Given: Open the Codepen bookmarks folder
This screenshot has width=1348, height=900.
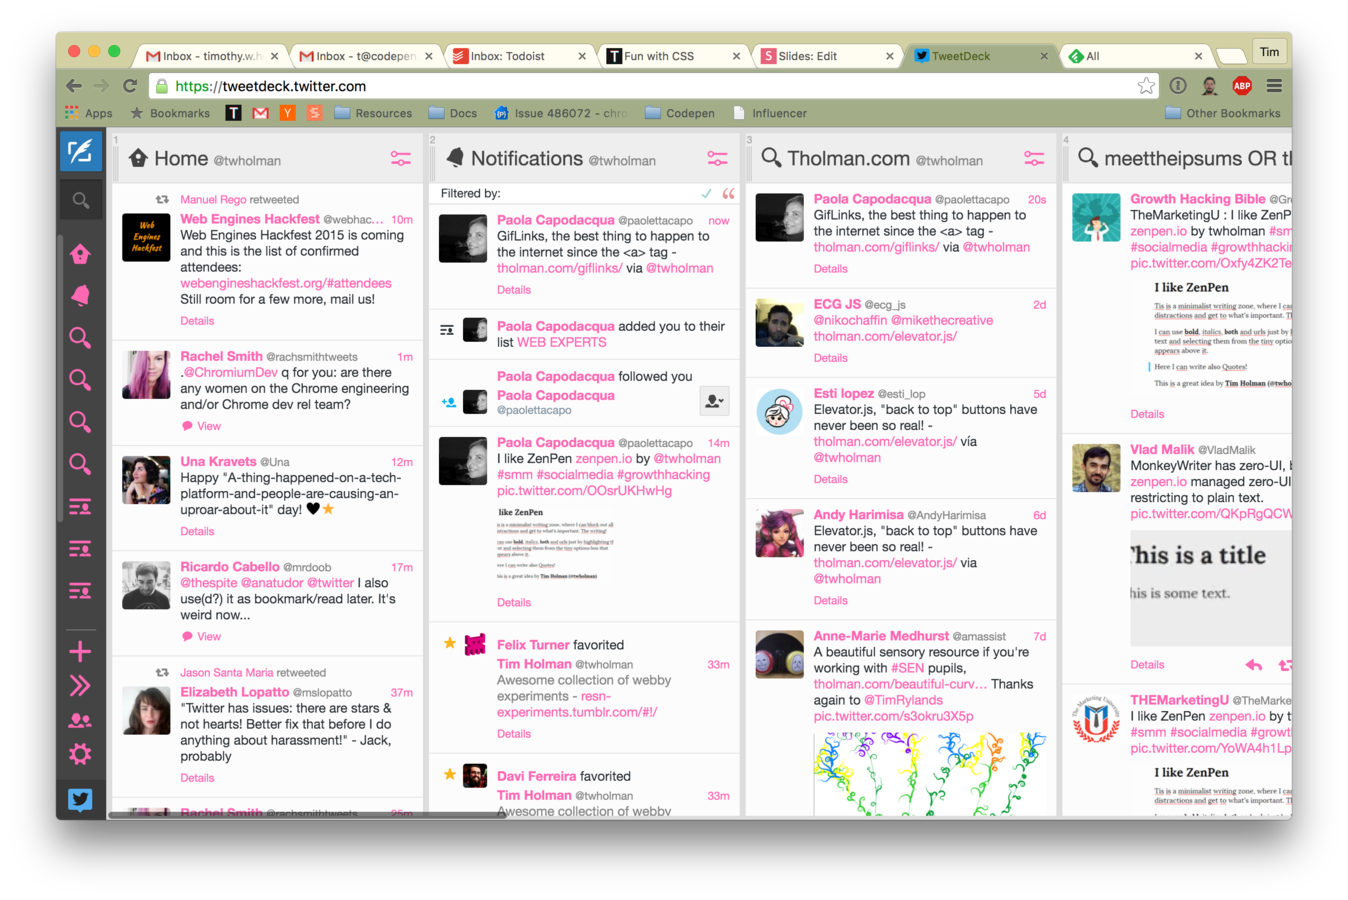Looking at the screenshot, I should [680, 113].
